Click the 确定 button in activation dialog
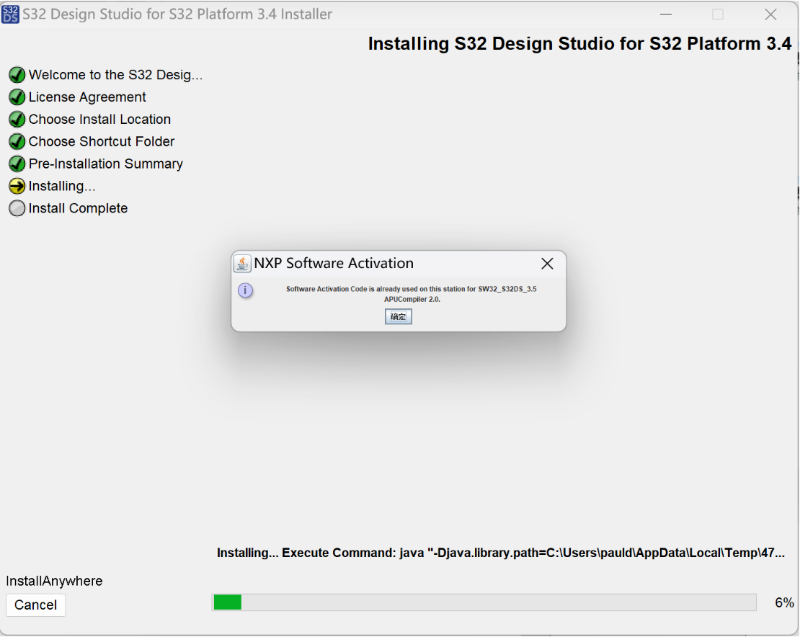This screenshot has height=637, width=800. (x=398, y=317)
